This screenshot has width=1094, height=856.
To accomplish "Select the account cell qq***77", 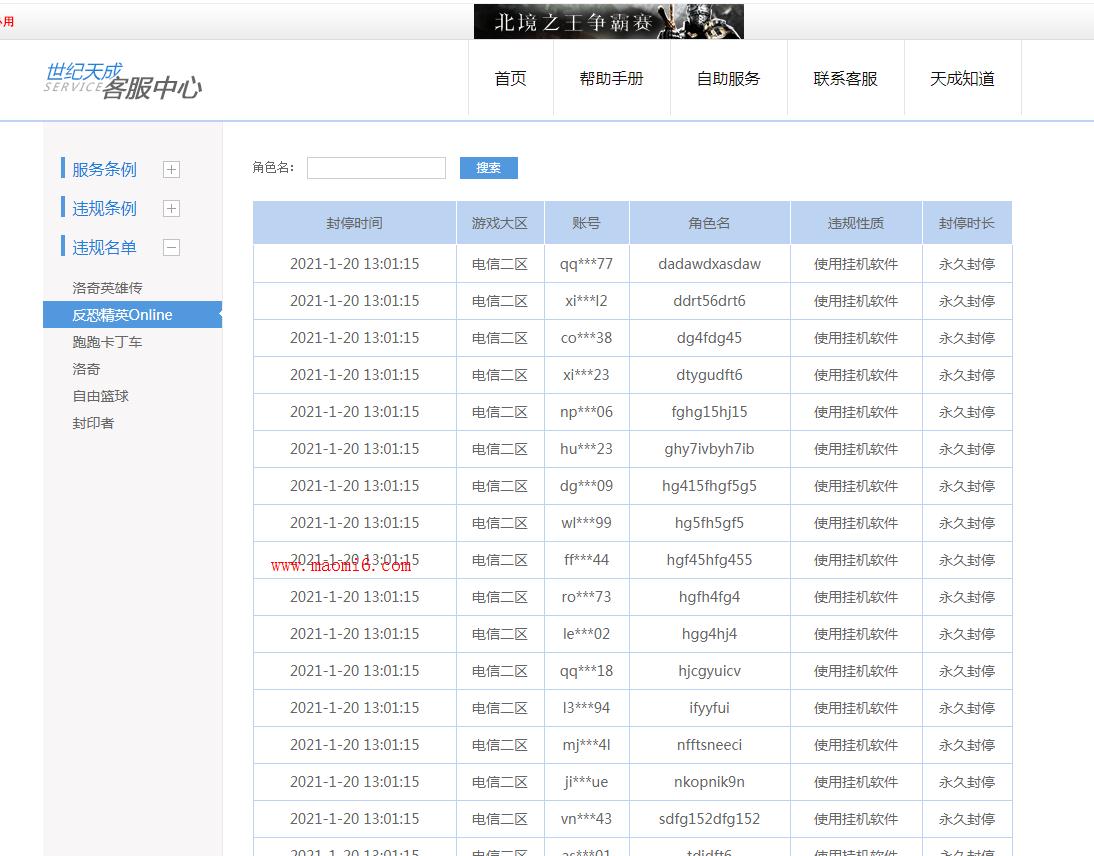I will pos(586,264).
